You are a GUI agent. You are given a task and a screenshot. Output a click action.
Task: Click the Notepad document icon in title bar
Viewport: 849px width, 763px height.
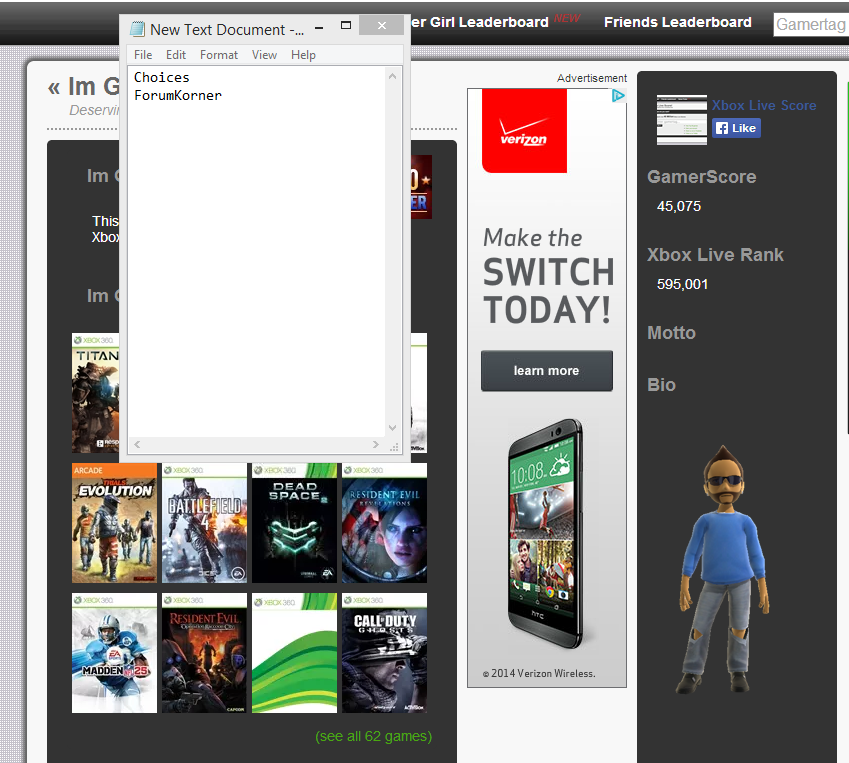click(x=138, y=29)
